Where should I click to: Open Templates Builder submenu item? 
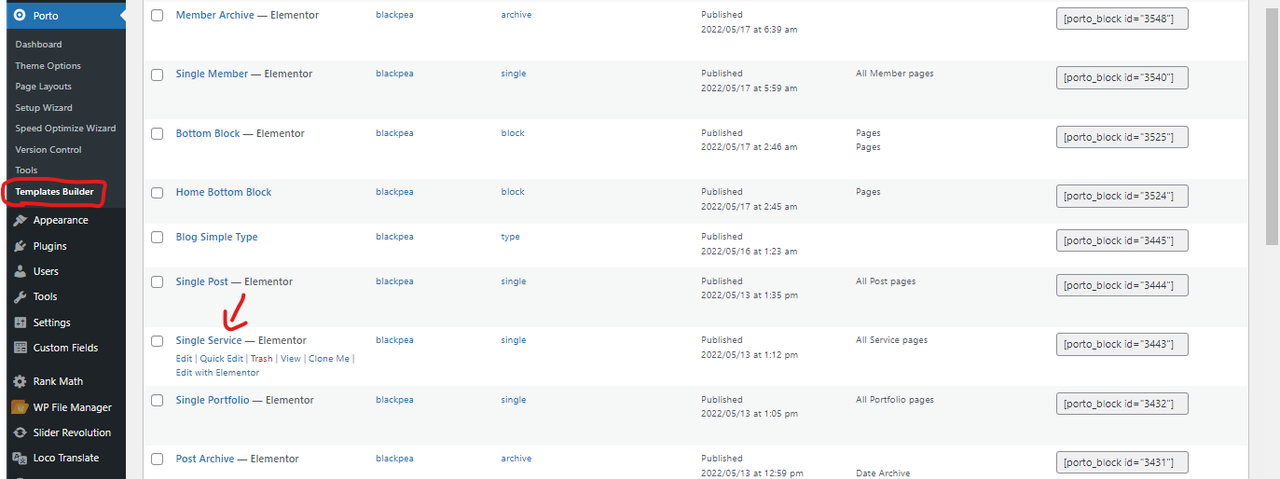click(54, 192)
